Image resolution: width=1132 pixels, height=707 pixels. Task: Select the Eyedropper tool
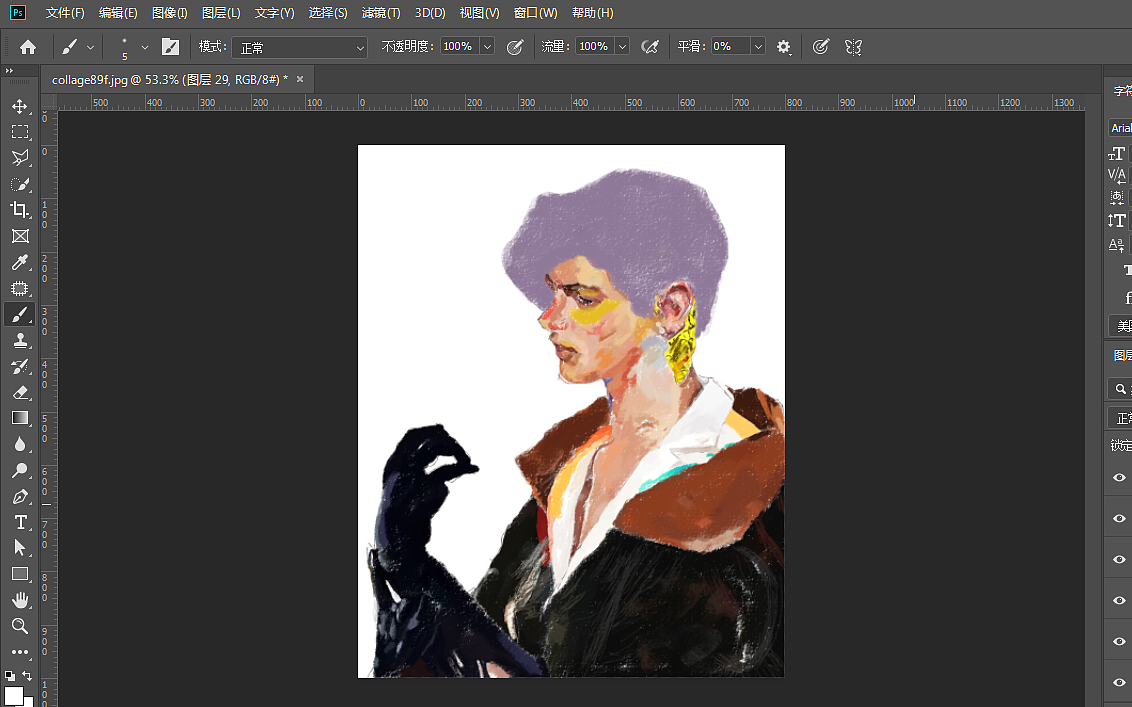click(x=19, y=262)
